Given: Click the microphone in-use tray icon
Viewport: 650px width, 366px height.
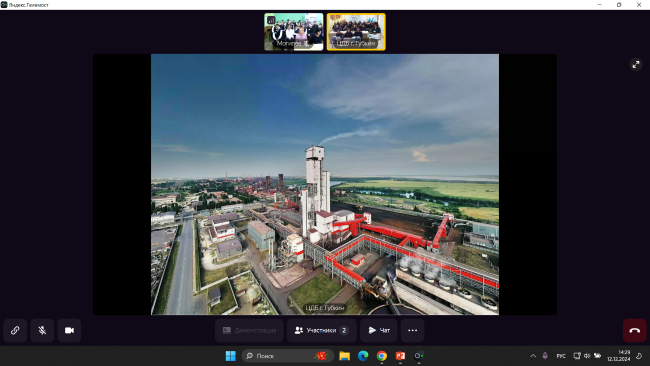Looking at the screenshot, I should pyautogui.click(x=545, y=356).
